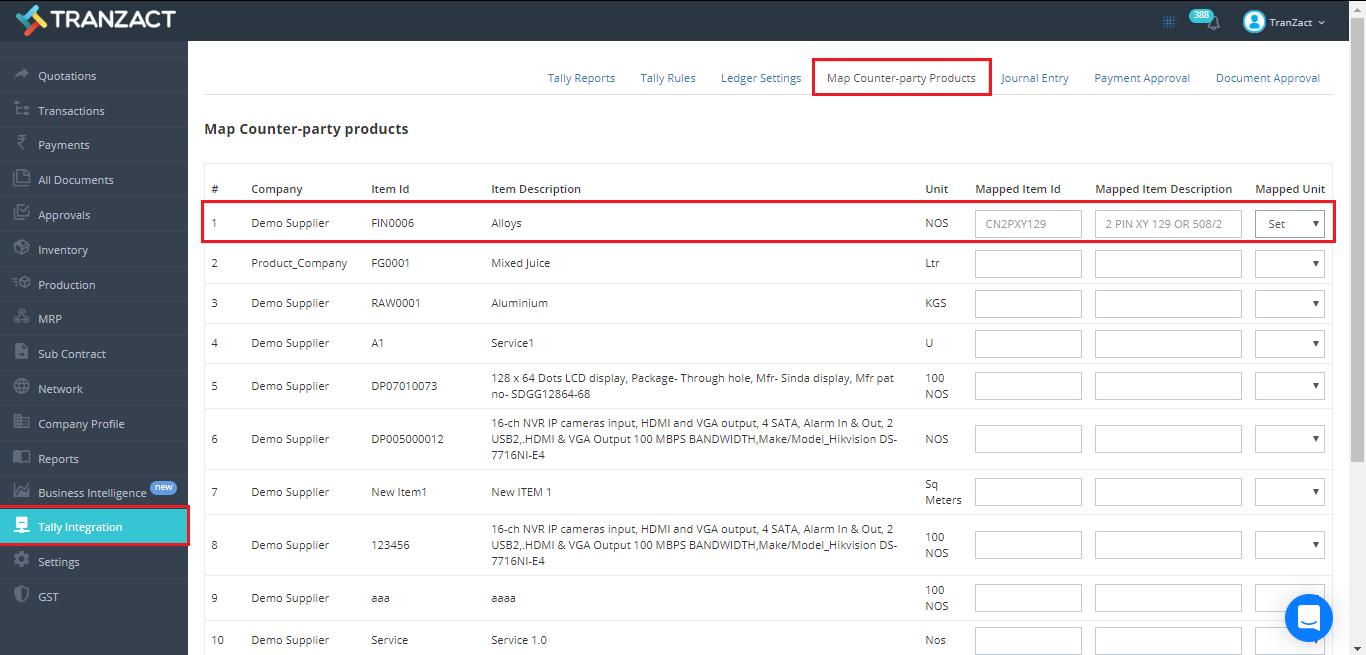Image resolution: width=1366 pixels, height=655 pixels.
Task: Open Mapped Unit dropdown for Alloys row
Action: (x=1290, y=224)
